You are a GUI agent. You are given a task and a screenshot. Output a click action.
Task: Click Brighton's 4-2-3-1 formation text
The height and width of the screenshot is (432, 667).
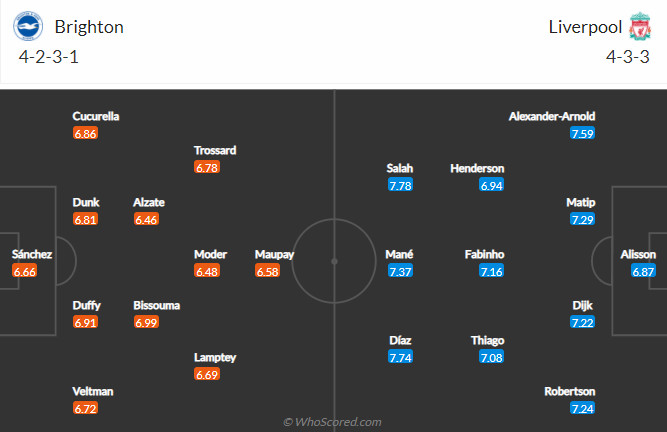pyautogui.click(x=48, y=57)
